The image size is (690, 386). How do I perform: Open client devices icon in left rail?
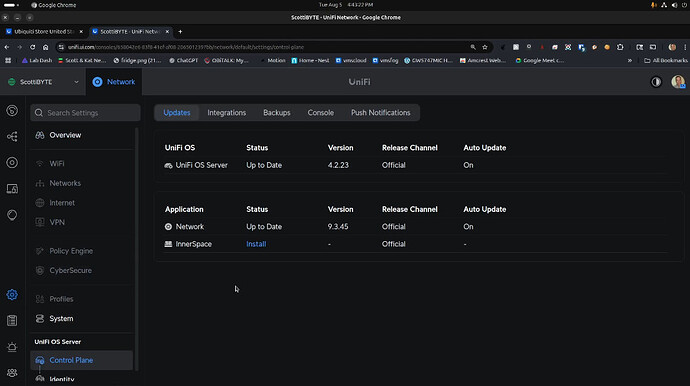12,189
